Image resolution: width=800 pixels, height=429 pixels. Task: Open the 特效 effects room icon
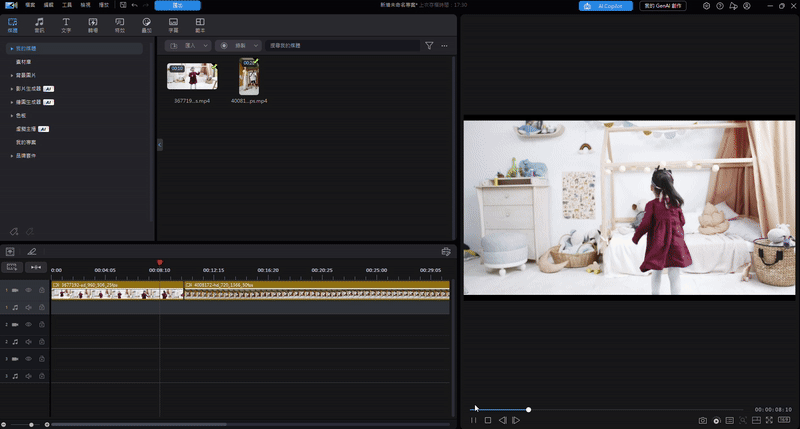coord(120,23)
